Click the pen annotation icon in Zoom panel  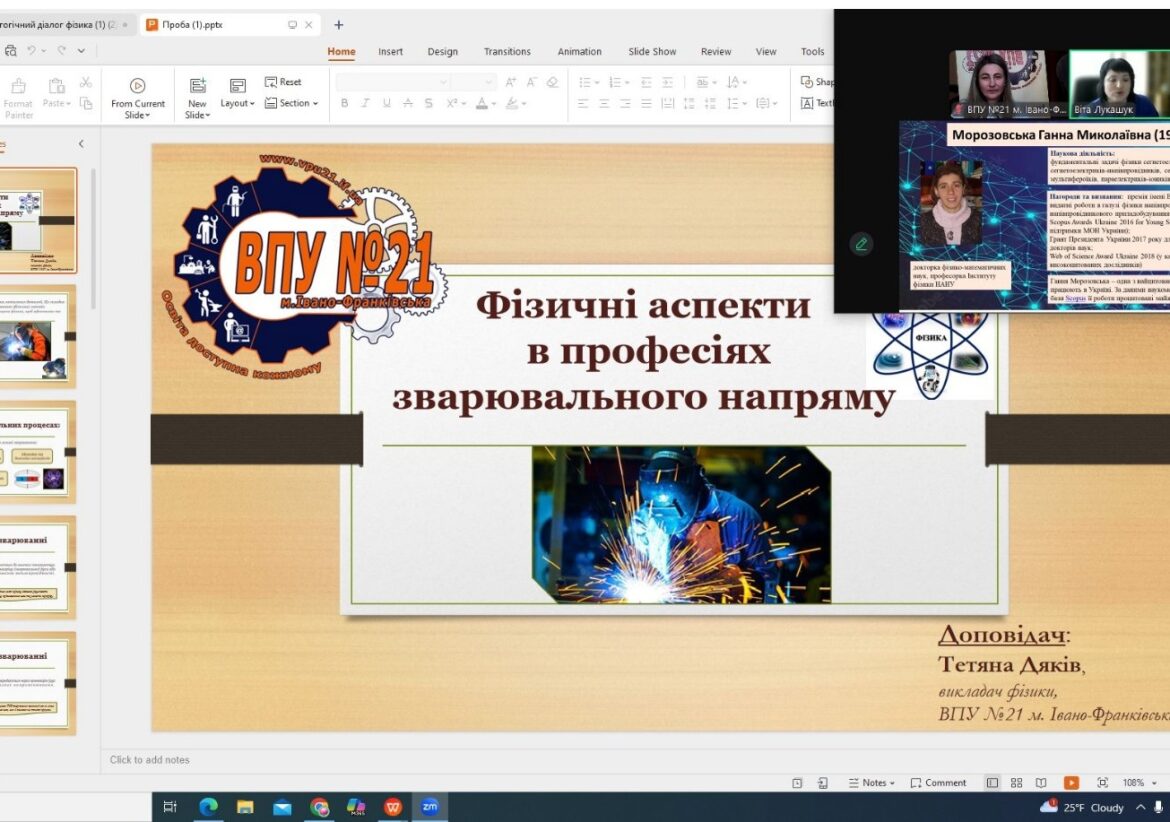click(860, 243)
